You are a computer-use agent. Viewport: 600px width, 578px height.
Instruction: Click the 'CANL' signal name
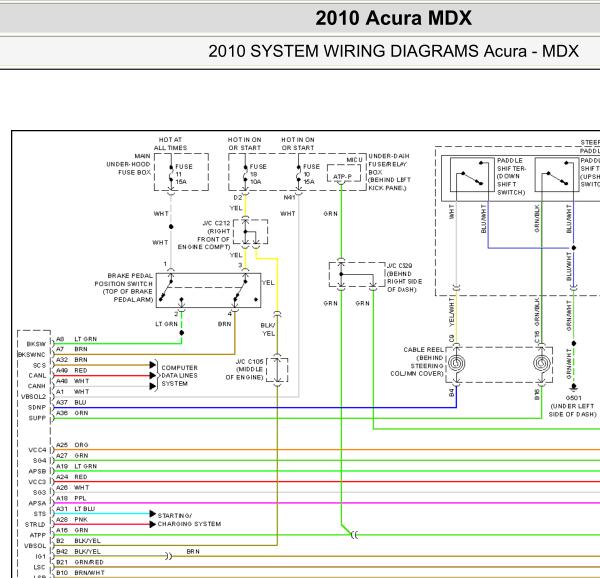[37, 376]
